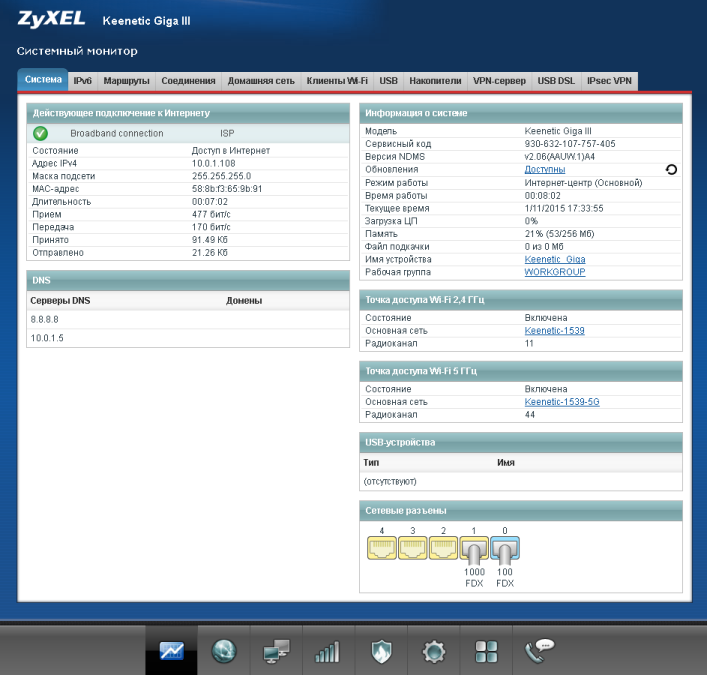The width and height of the screenshot is (707, 675).
Task: Open the Applications four-squares icon
Action: click(487, 652)
